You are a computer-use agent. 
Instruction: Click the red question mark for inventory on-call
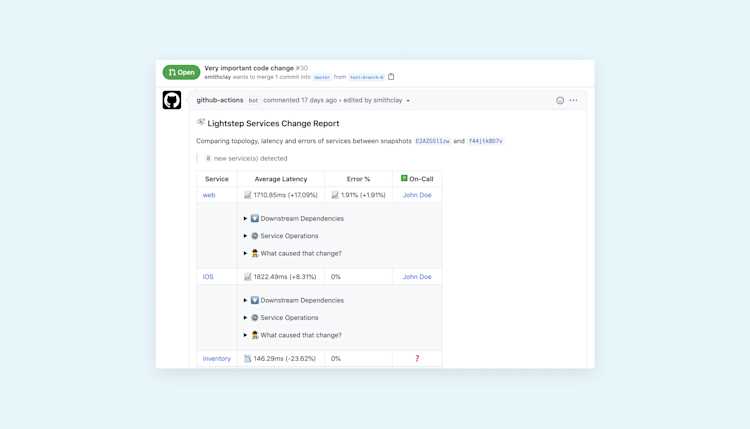[417, 358]
